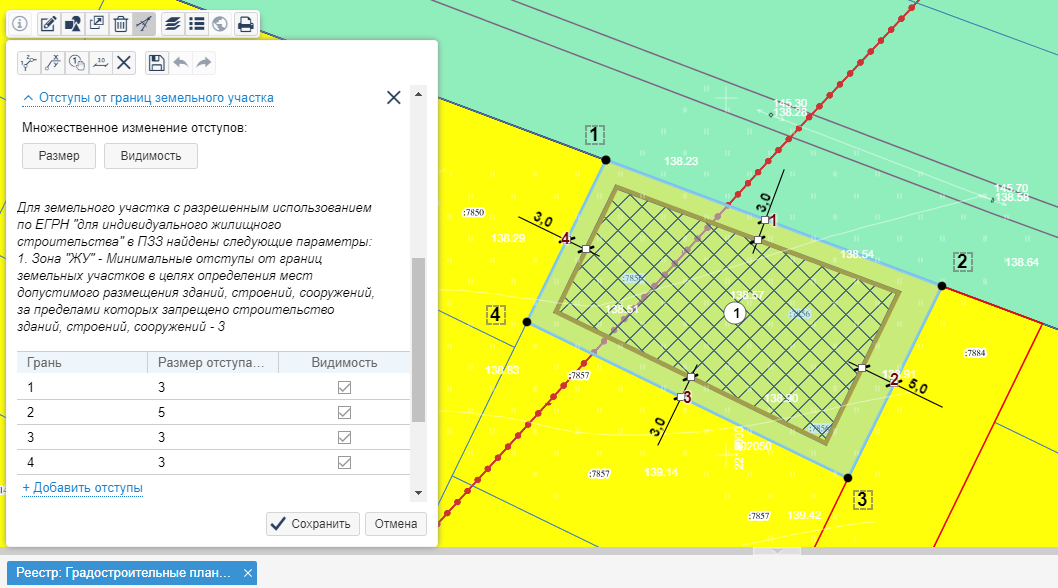Click the panel scrollbar down arrow
The image size is (1058, 588).
[x=418, y=493]
